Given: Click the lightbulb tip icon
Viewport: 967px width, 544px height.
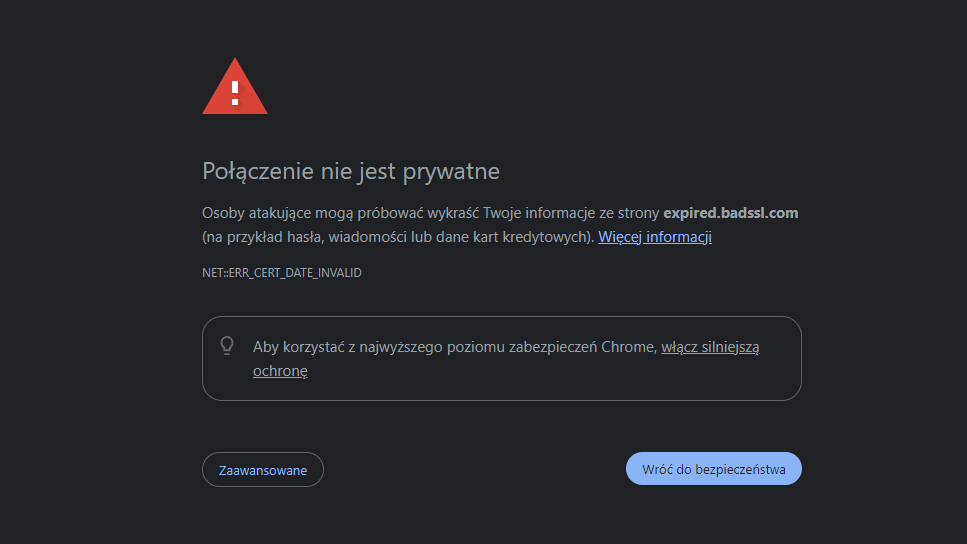Looking at the screenshot, I should (x=227, y=346).
